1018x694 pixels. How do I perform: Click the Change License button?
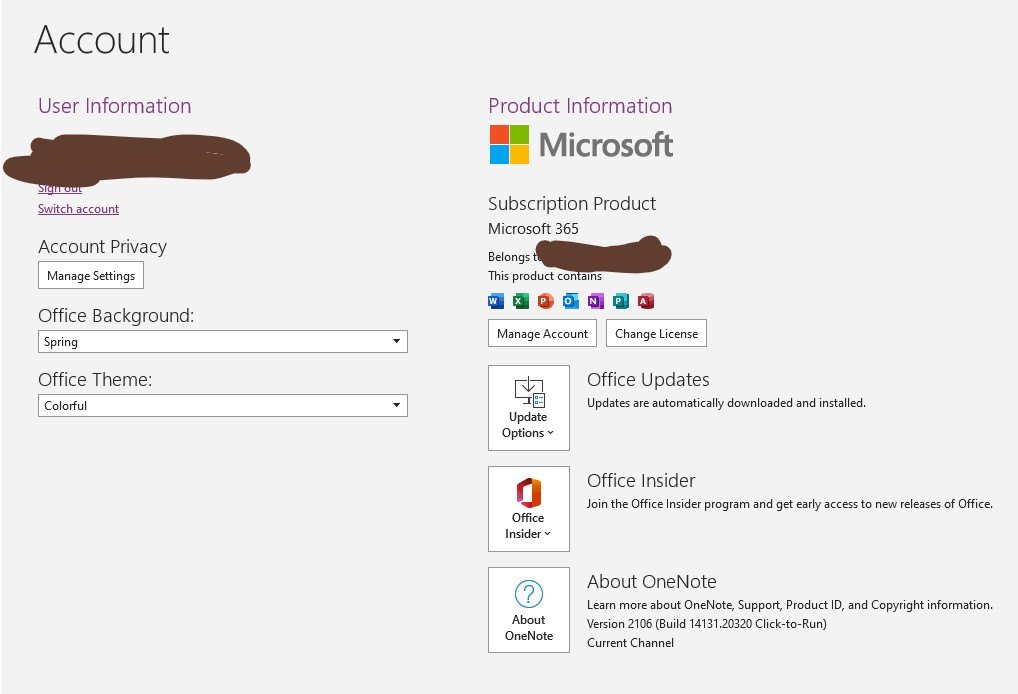point(656,333)
